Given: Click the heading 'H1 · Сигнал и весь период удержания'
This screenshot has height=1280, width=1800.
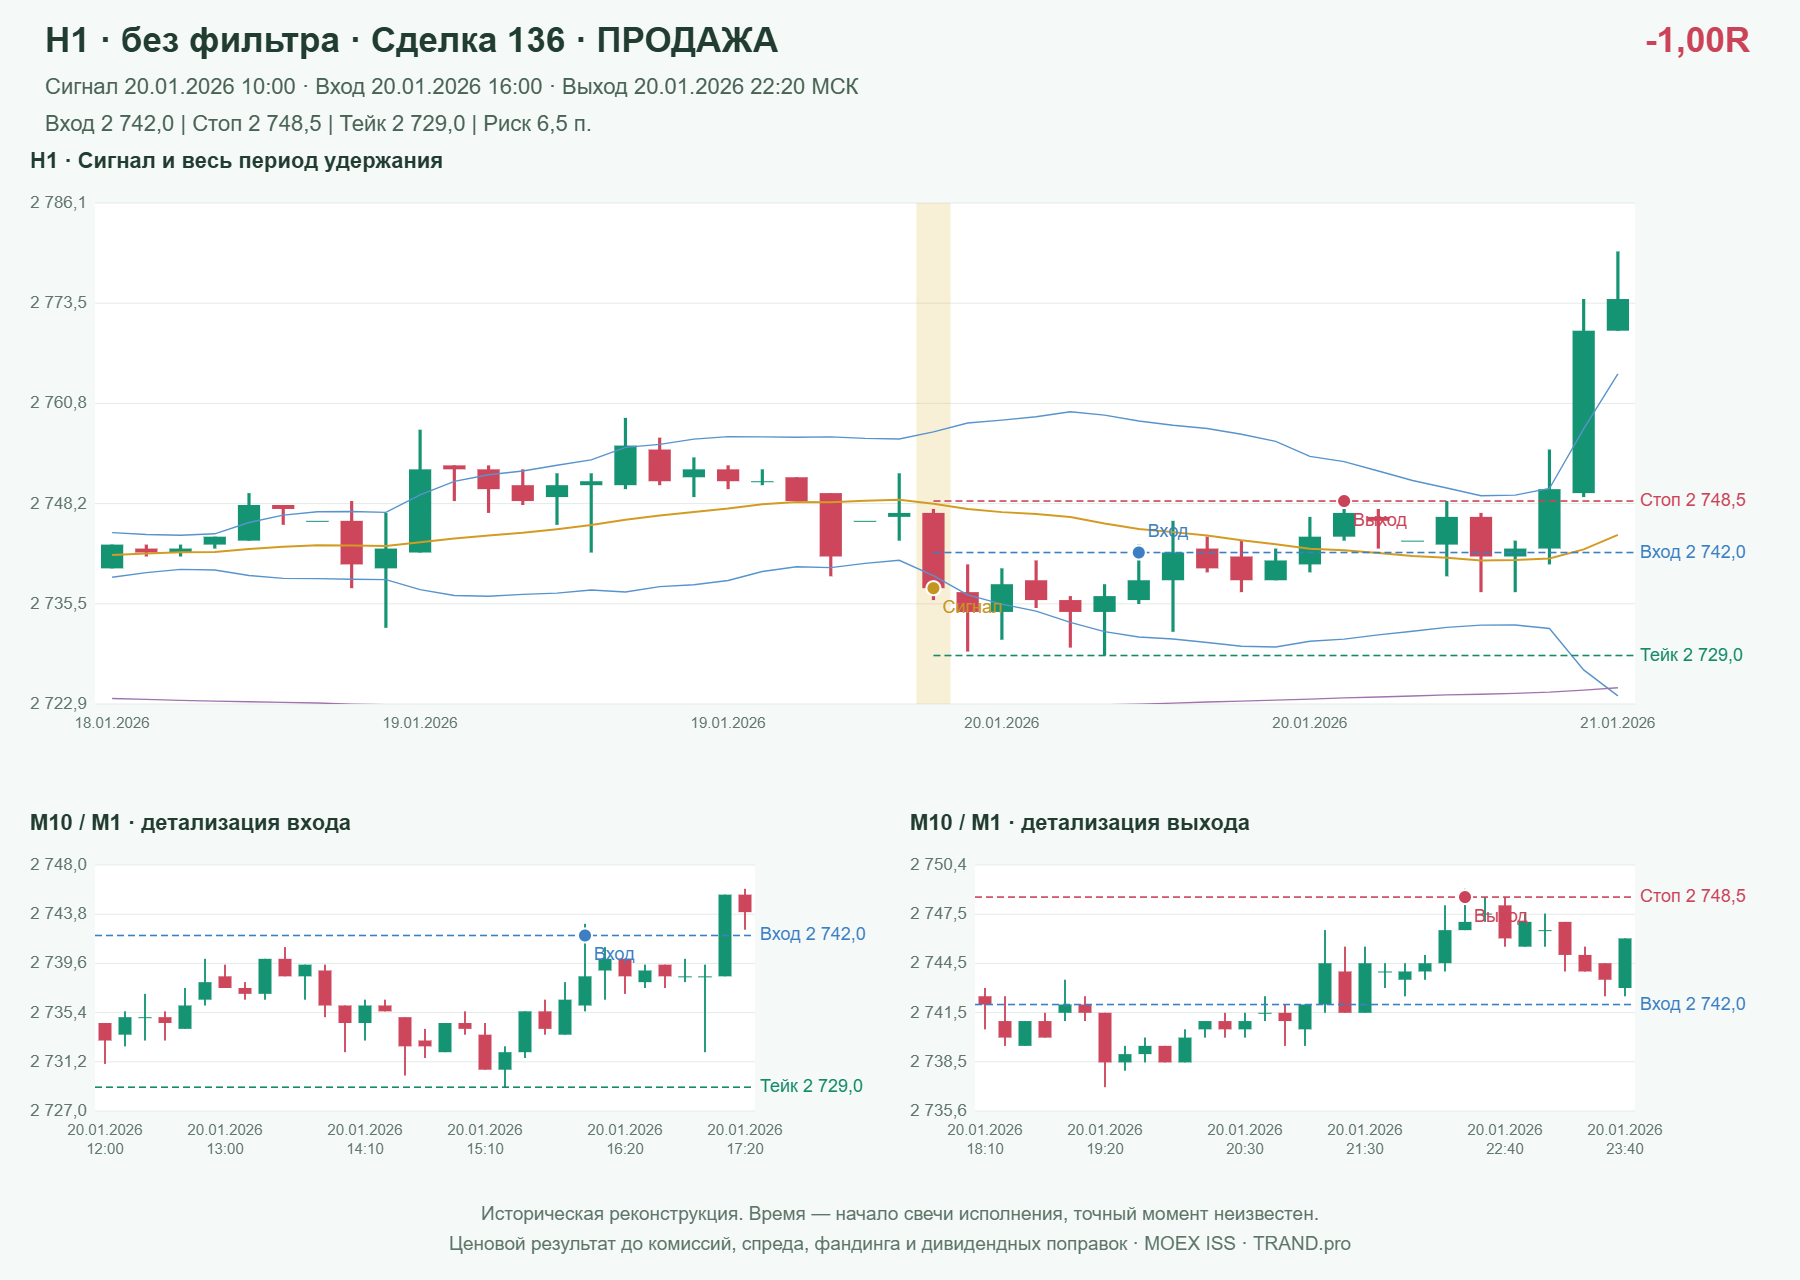Looking at the screenshot, I should pyautogui.click(x=236, y=161).
